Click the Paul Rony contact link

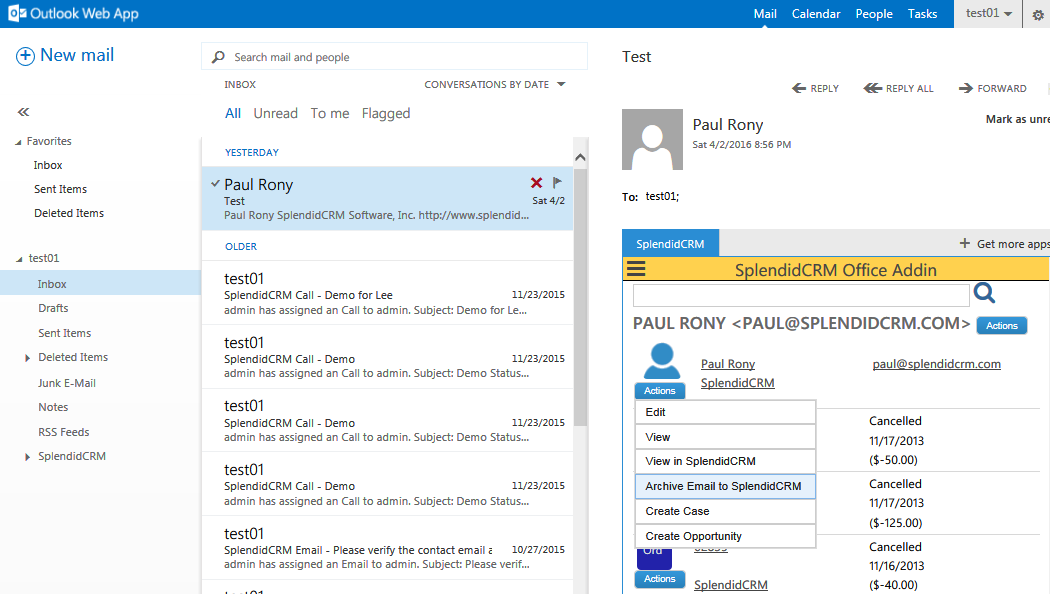(728, 364)
